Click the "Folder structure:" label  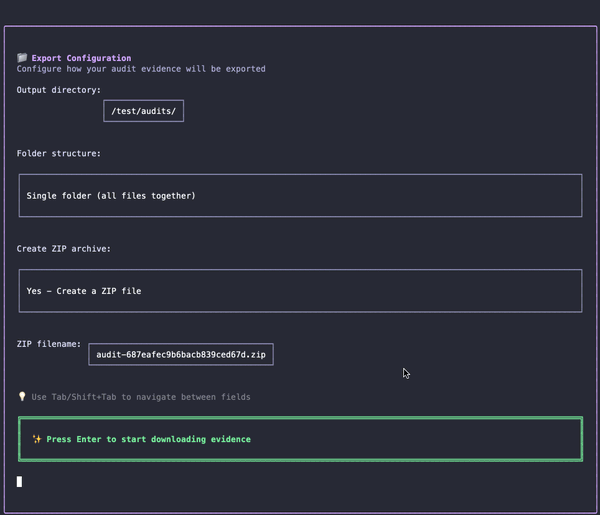click(x=59, y=153)
